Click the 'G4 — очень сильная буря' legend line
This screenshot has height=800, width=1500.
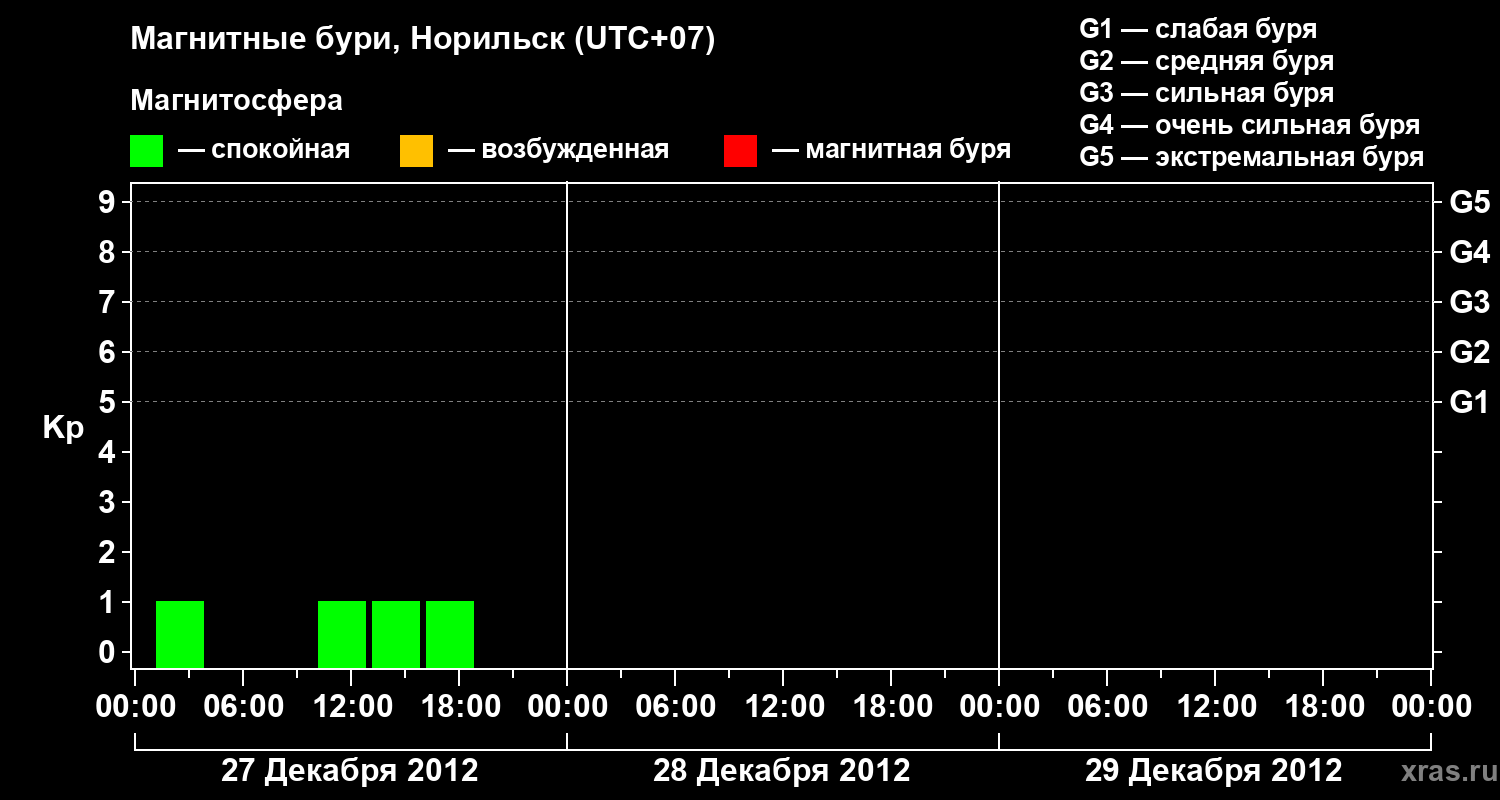tap(1250, 125)
